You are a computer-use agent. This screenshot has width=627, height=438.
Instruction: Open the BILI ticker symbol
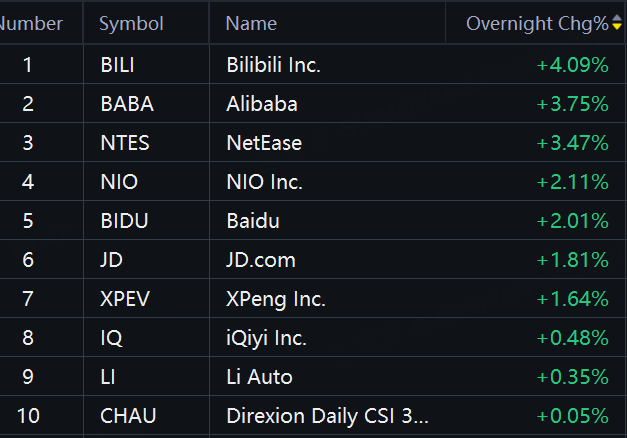pyautogui.click(x=117, y=65)
